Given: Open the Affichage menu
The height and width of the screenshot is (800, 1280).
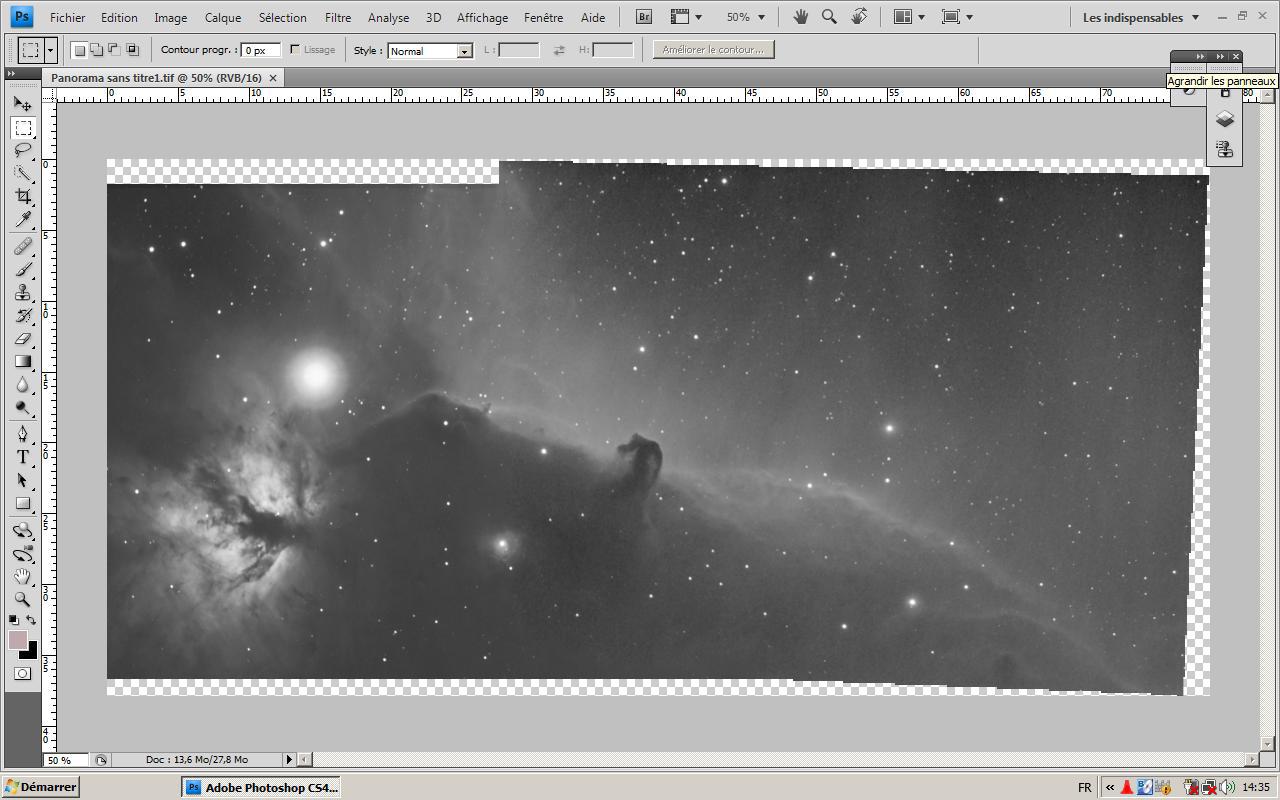Looking at the screenshot, I should 482,17.
